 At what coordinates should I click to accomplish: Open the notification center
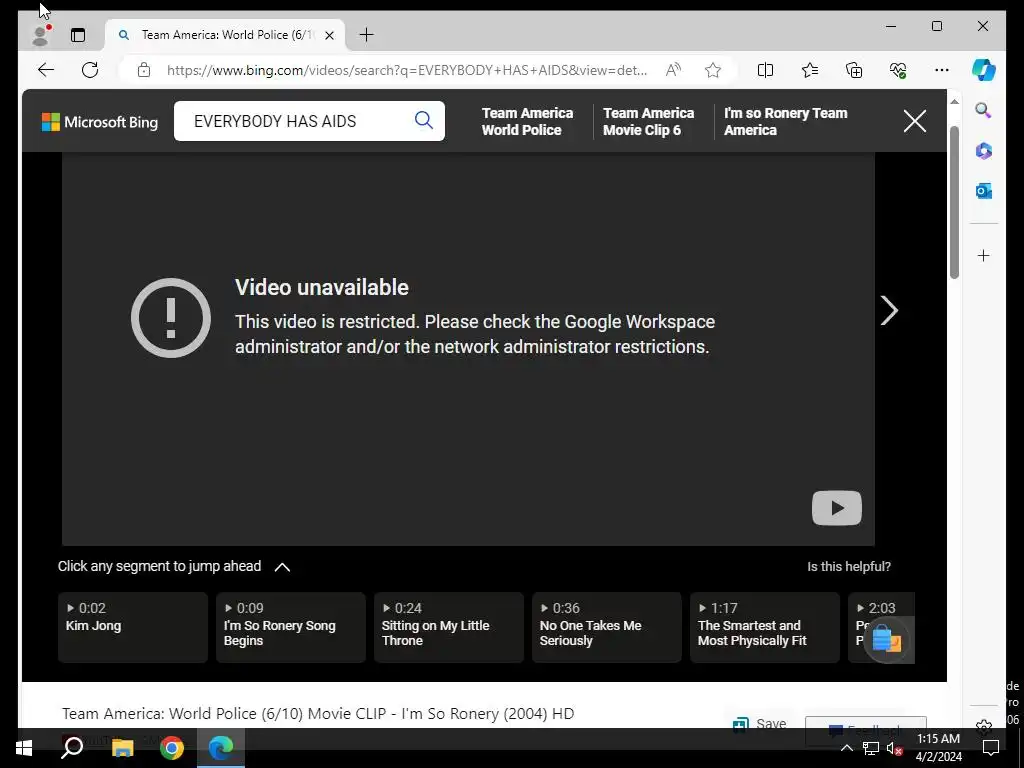tap(991, 748)
